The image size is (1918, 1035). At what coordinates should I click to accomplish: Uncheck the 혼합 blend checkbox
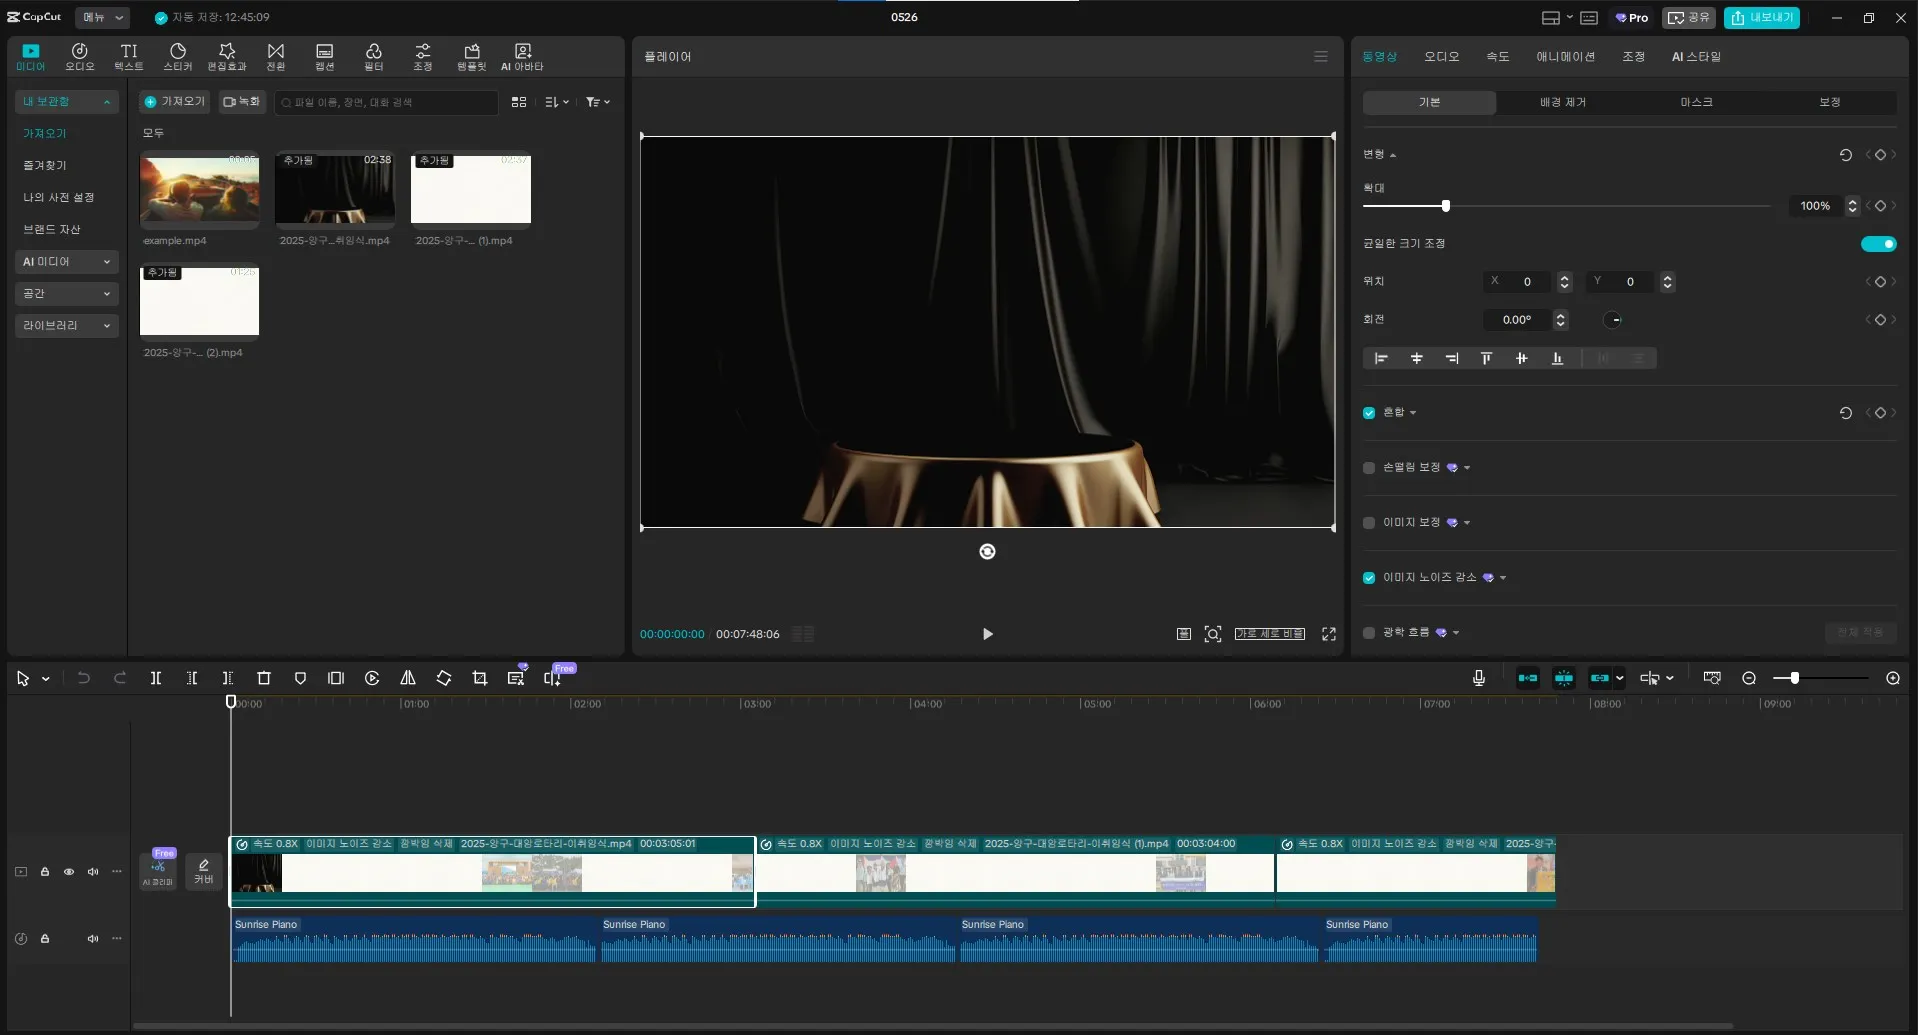coord(1369,413)
